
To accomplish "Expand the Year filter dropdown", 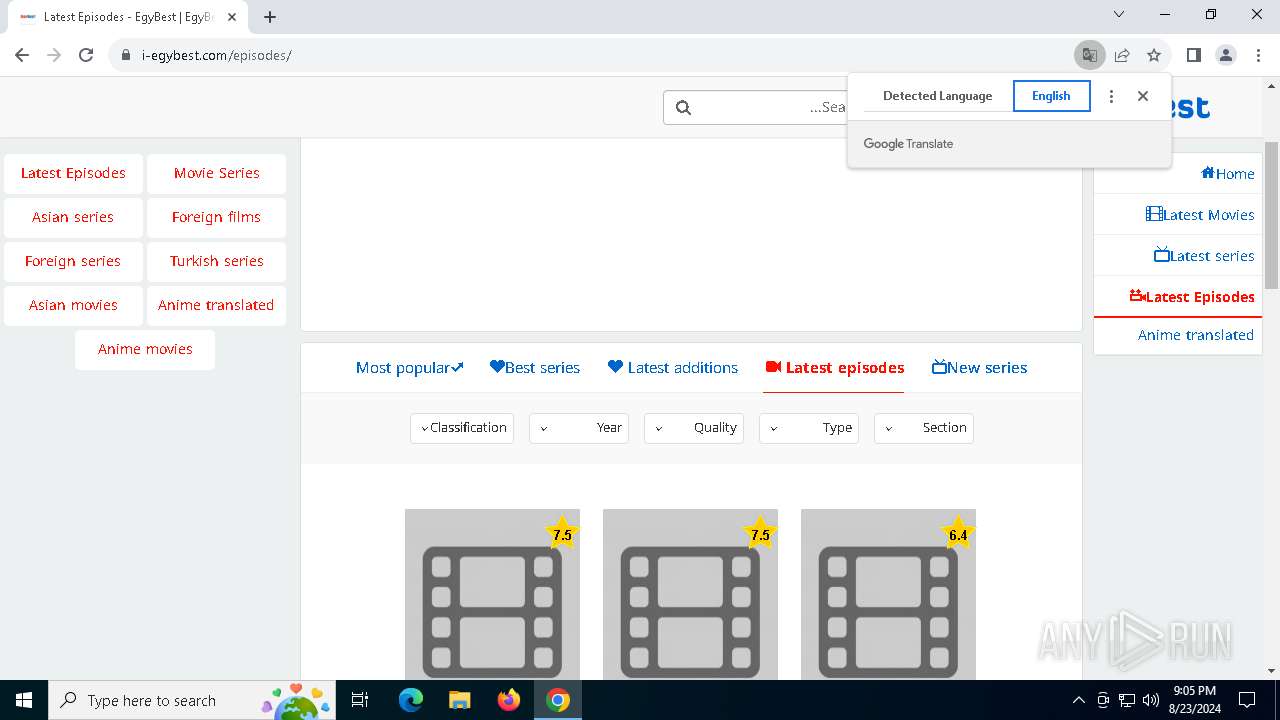I will (x=579, y=428).
